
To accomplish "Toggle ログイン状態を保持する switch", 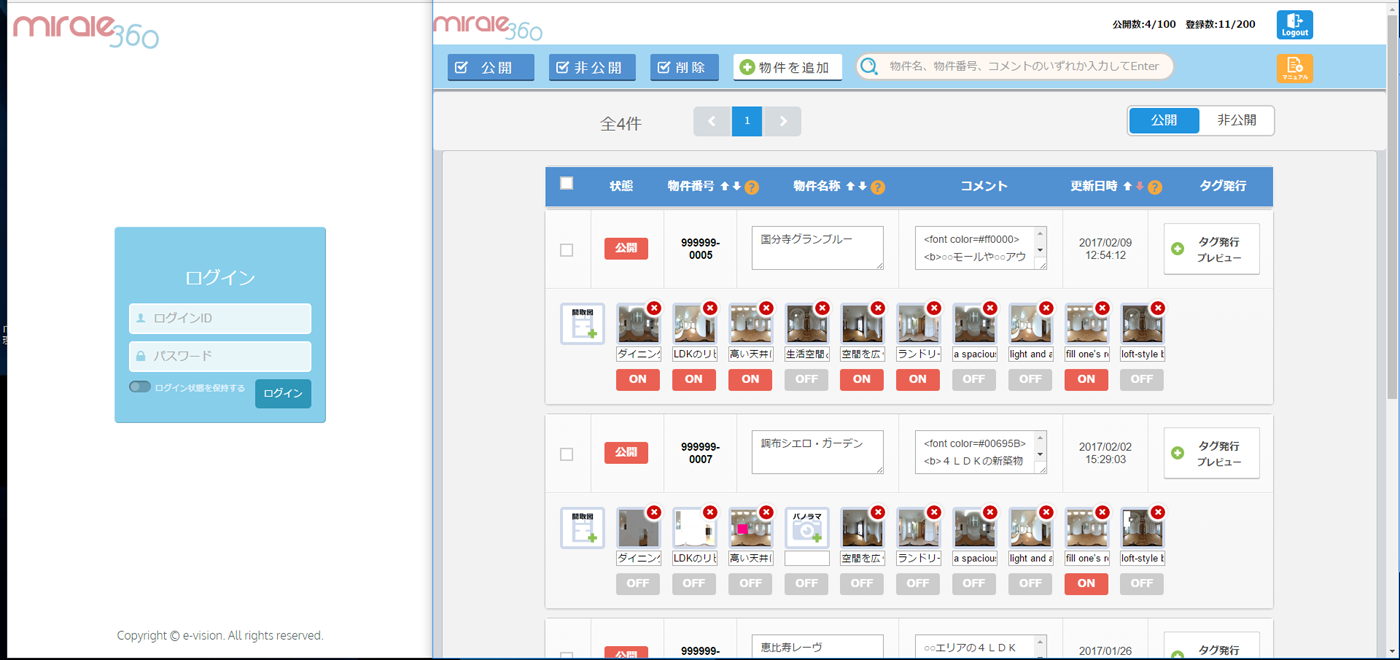I will [x=140, y=387].
